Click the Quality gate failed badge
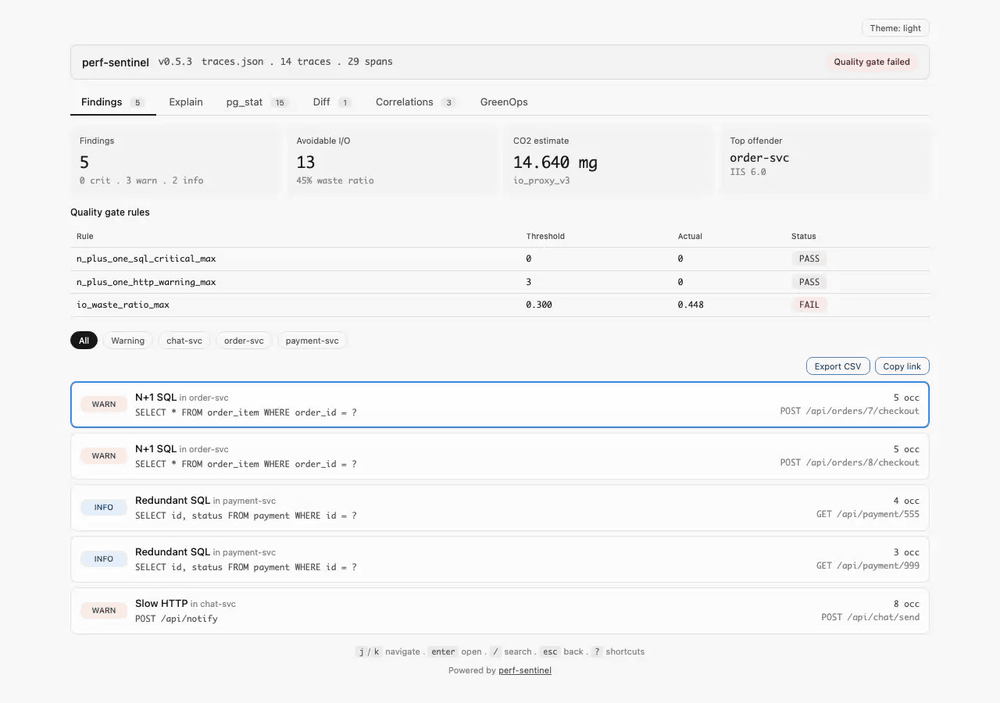The height and width of the screenshot is (703, 1000). tap(869, 62)
